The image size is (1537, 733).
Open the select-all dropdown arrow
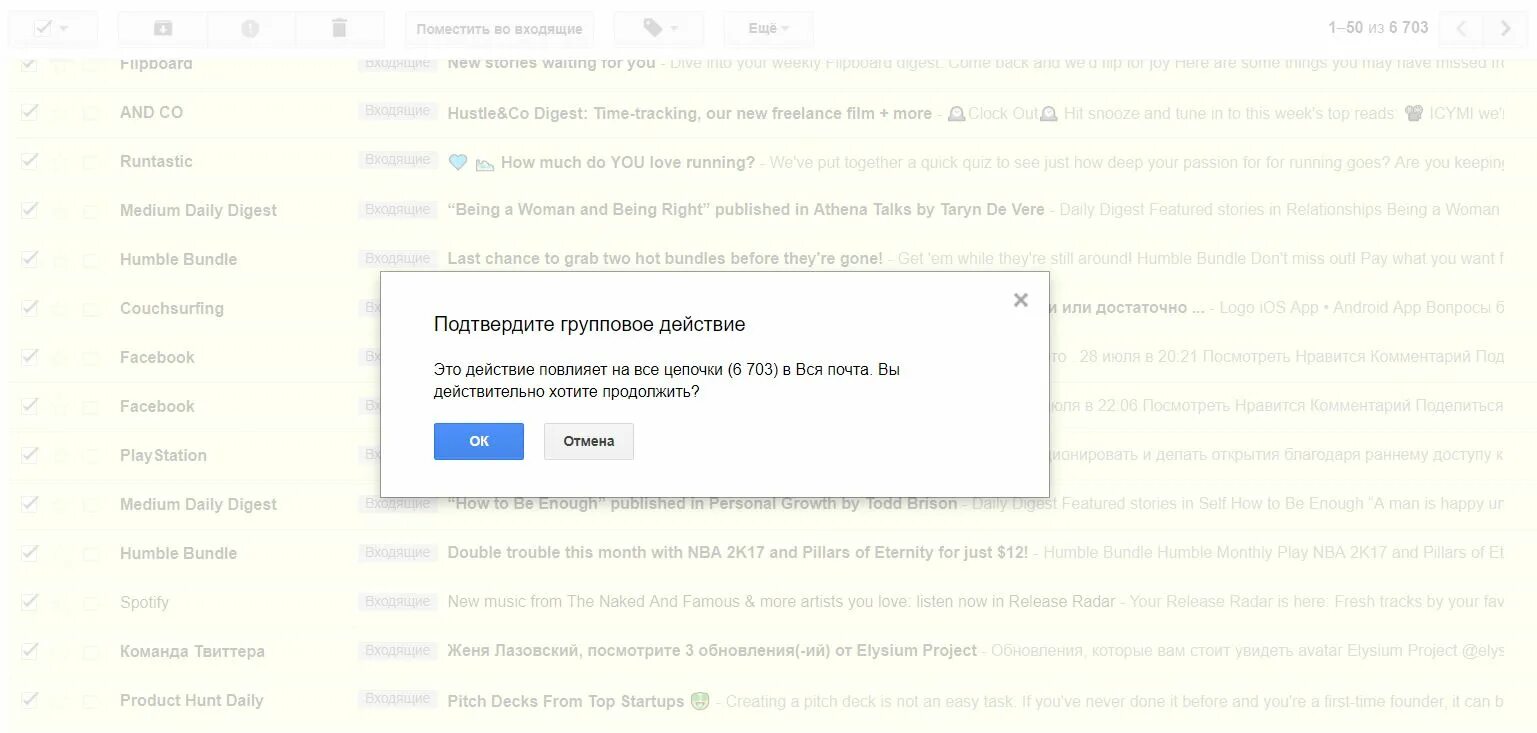65,29
